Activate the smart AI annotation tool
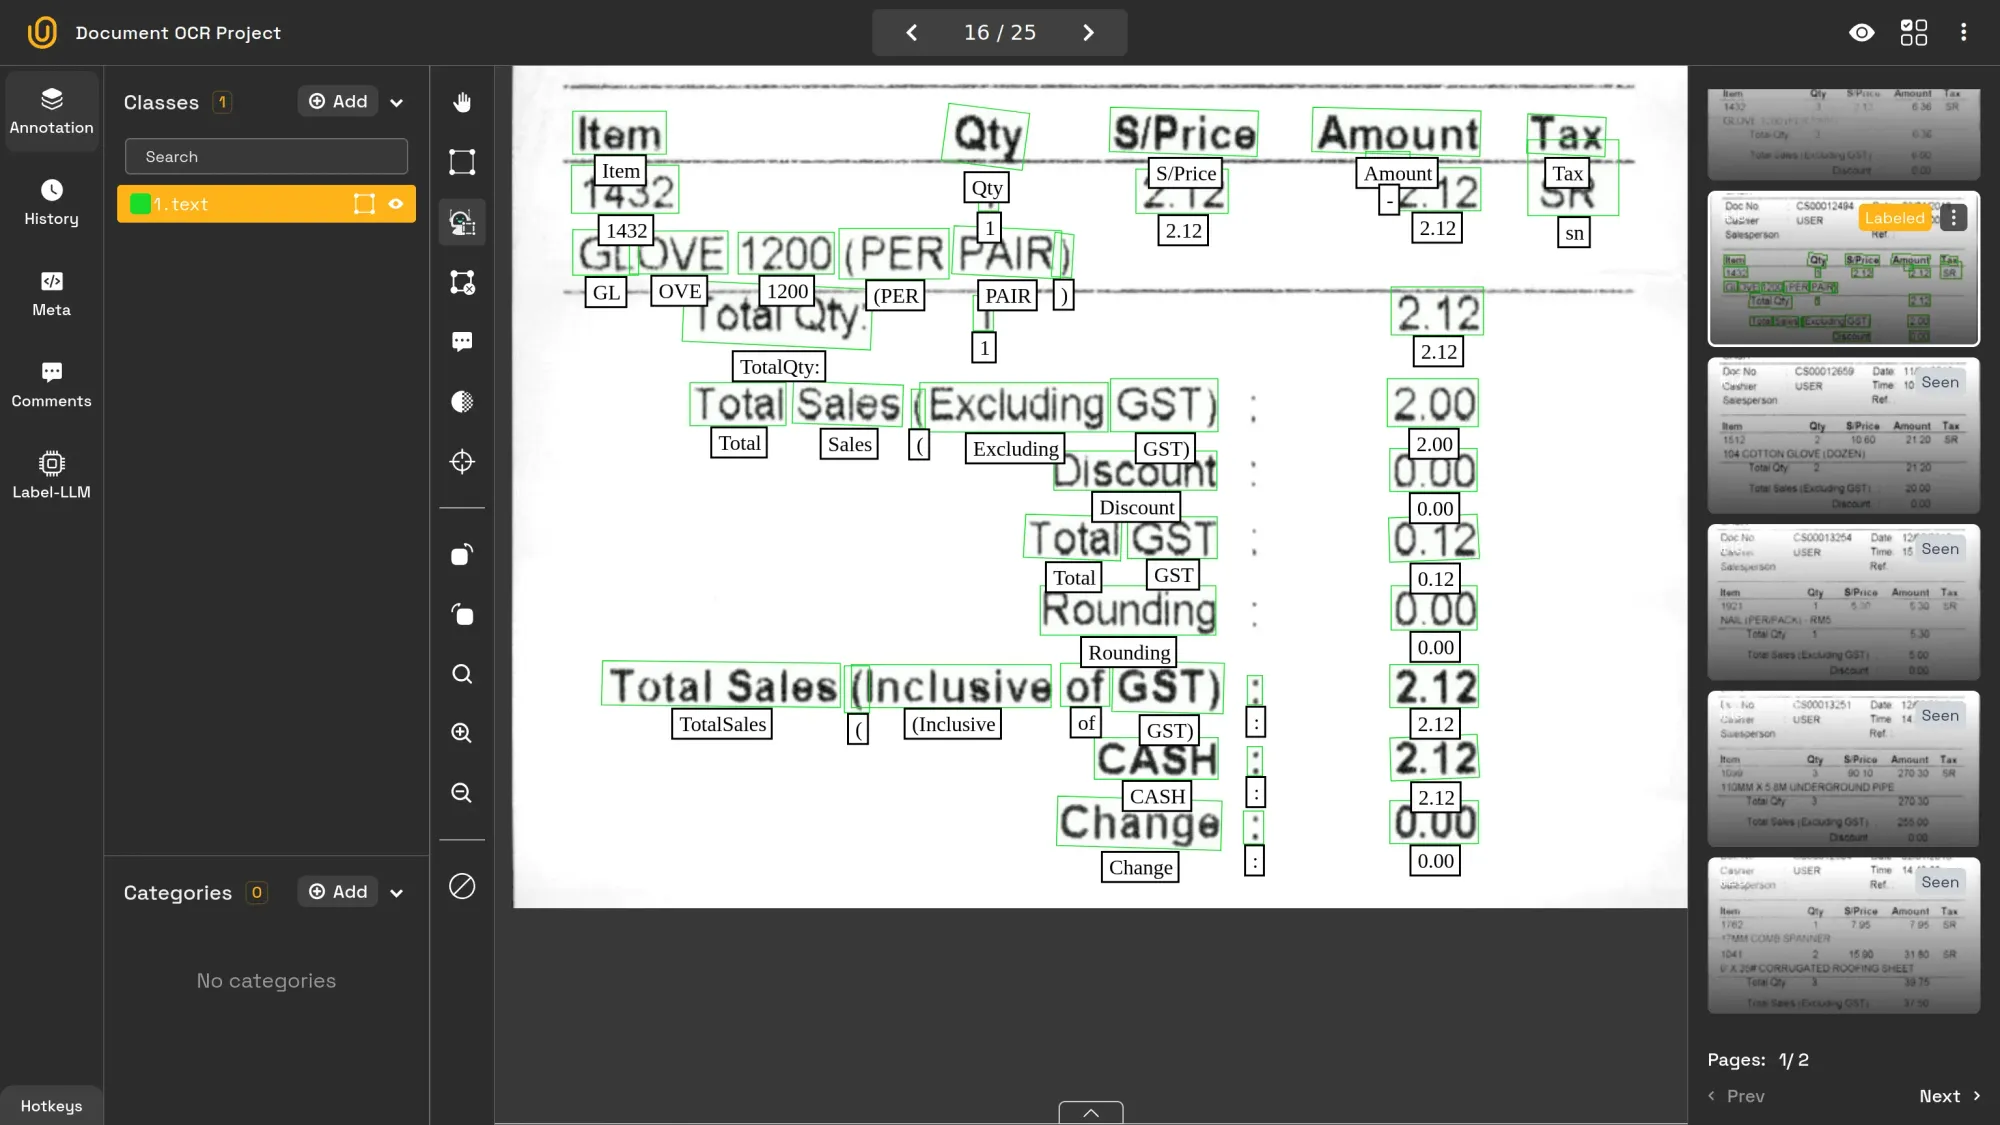 (461, 221)
